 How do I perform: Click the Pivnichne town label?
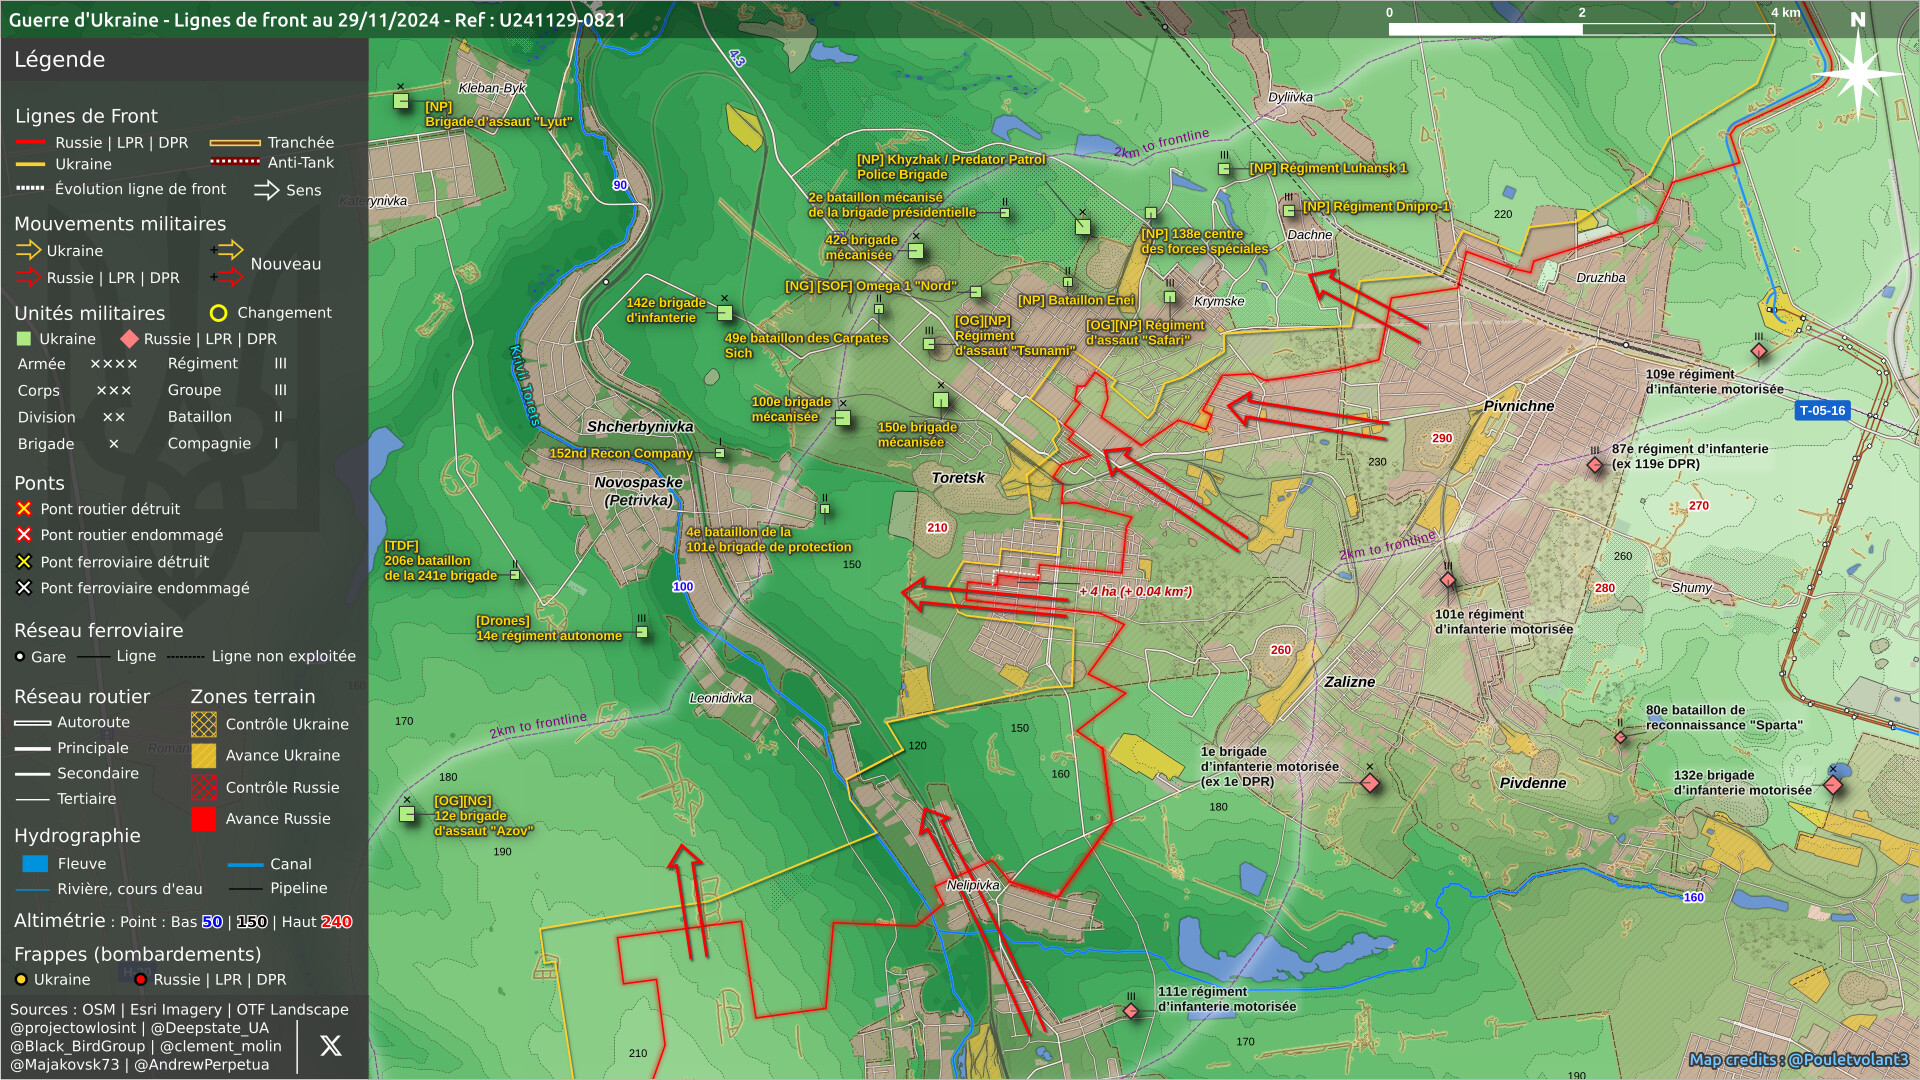tap(1518, 406)
